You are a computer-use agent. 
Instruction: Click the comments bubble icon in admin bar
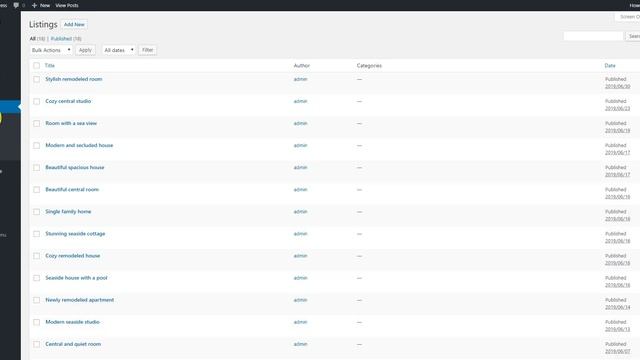pyautogui.click(x=16, y=5)
